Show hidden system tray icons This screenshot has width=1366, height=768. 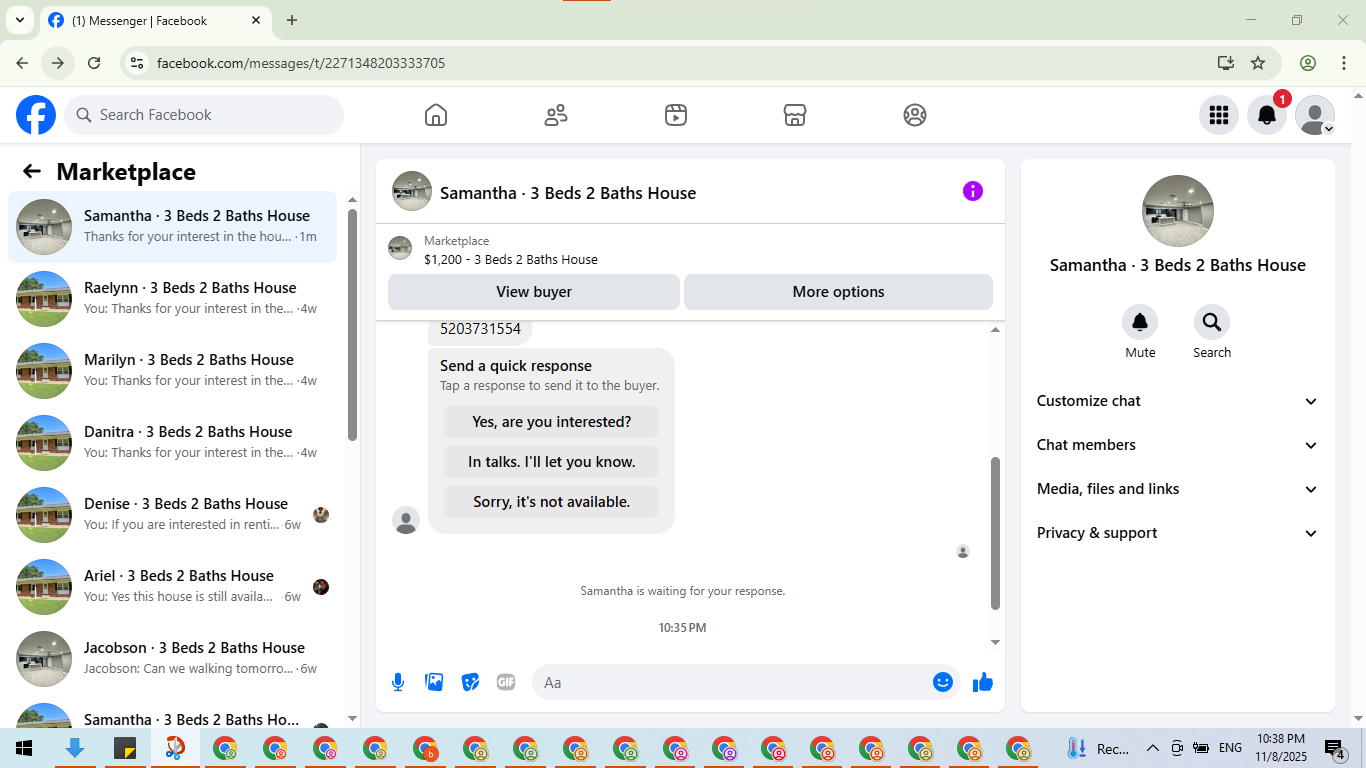click(1152, 748)
